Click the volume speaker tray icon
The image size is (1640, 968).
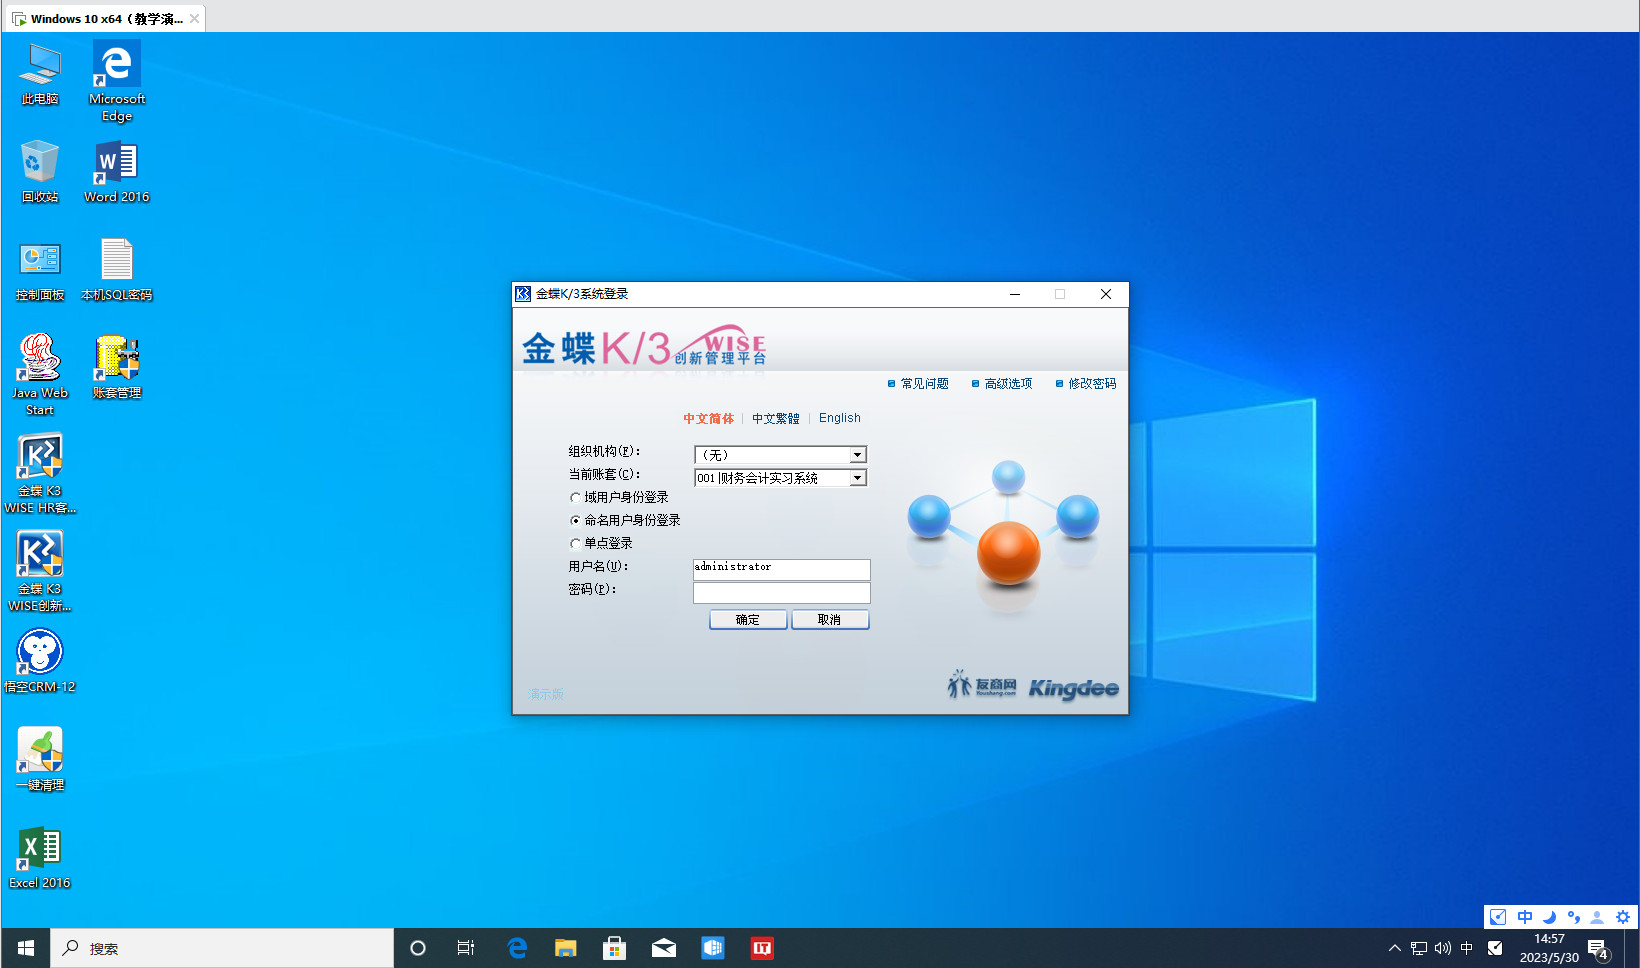coord(1443,948)
